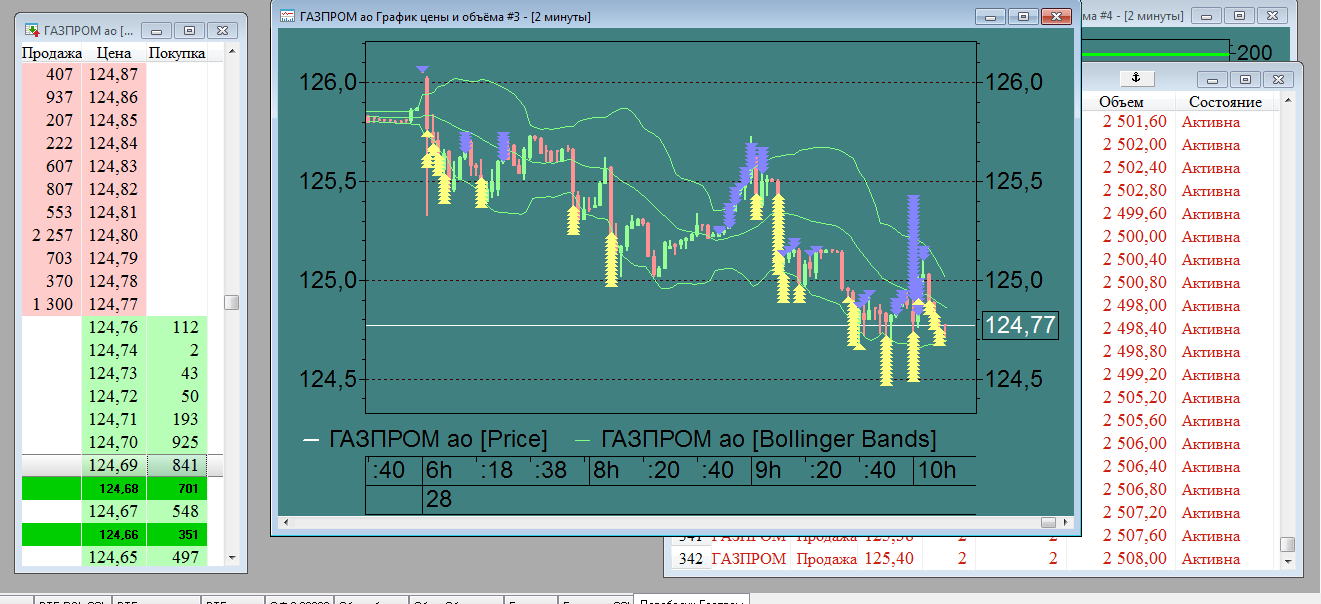Click the 124,83 ask price cell

coord(114,166)
